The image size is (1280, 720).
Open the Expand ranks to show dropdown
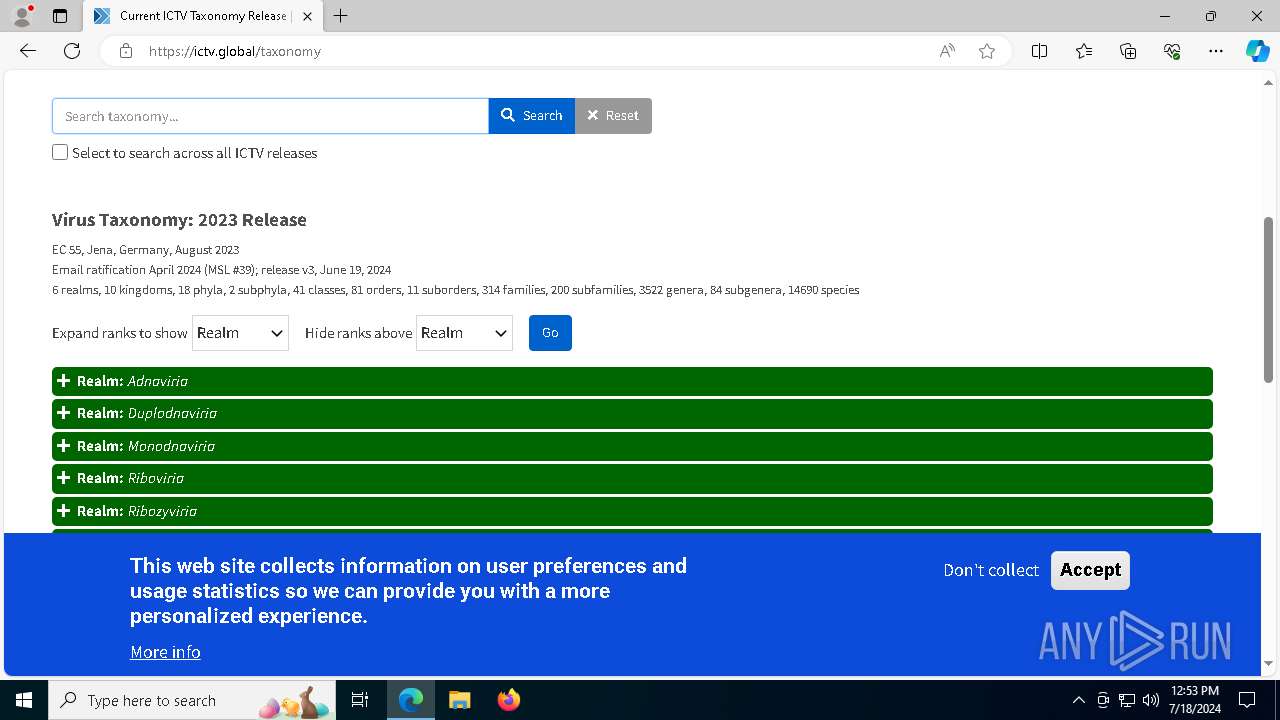click(x=240, y=333)
